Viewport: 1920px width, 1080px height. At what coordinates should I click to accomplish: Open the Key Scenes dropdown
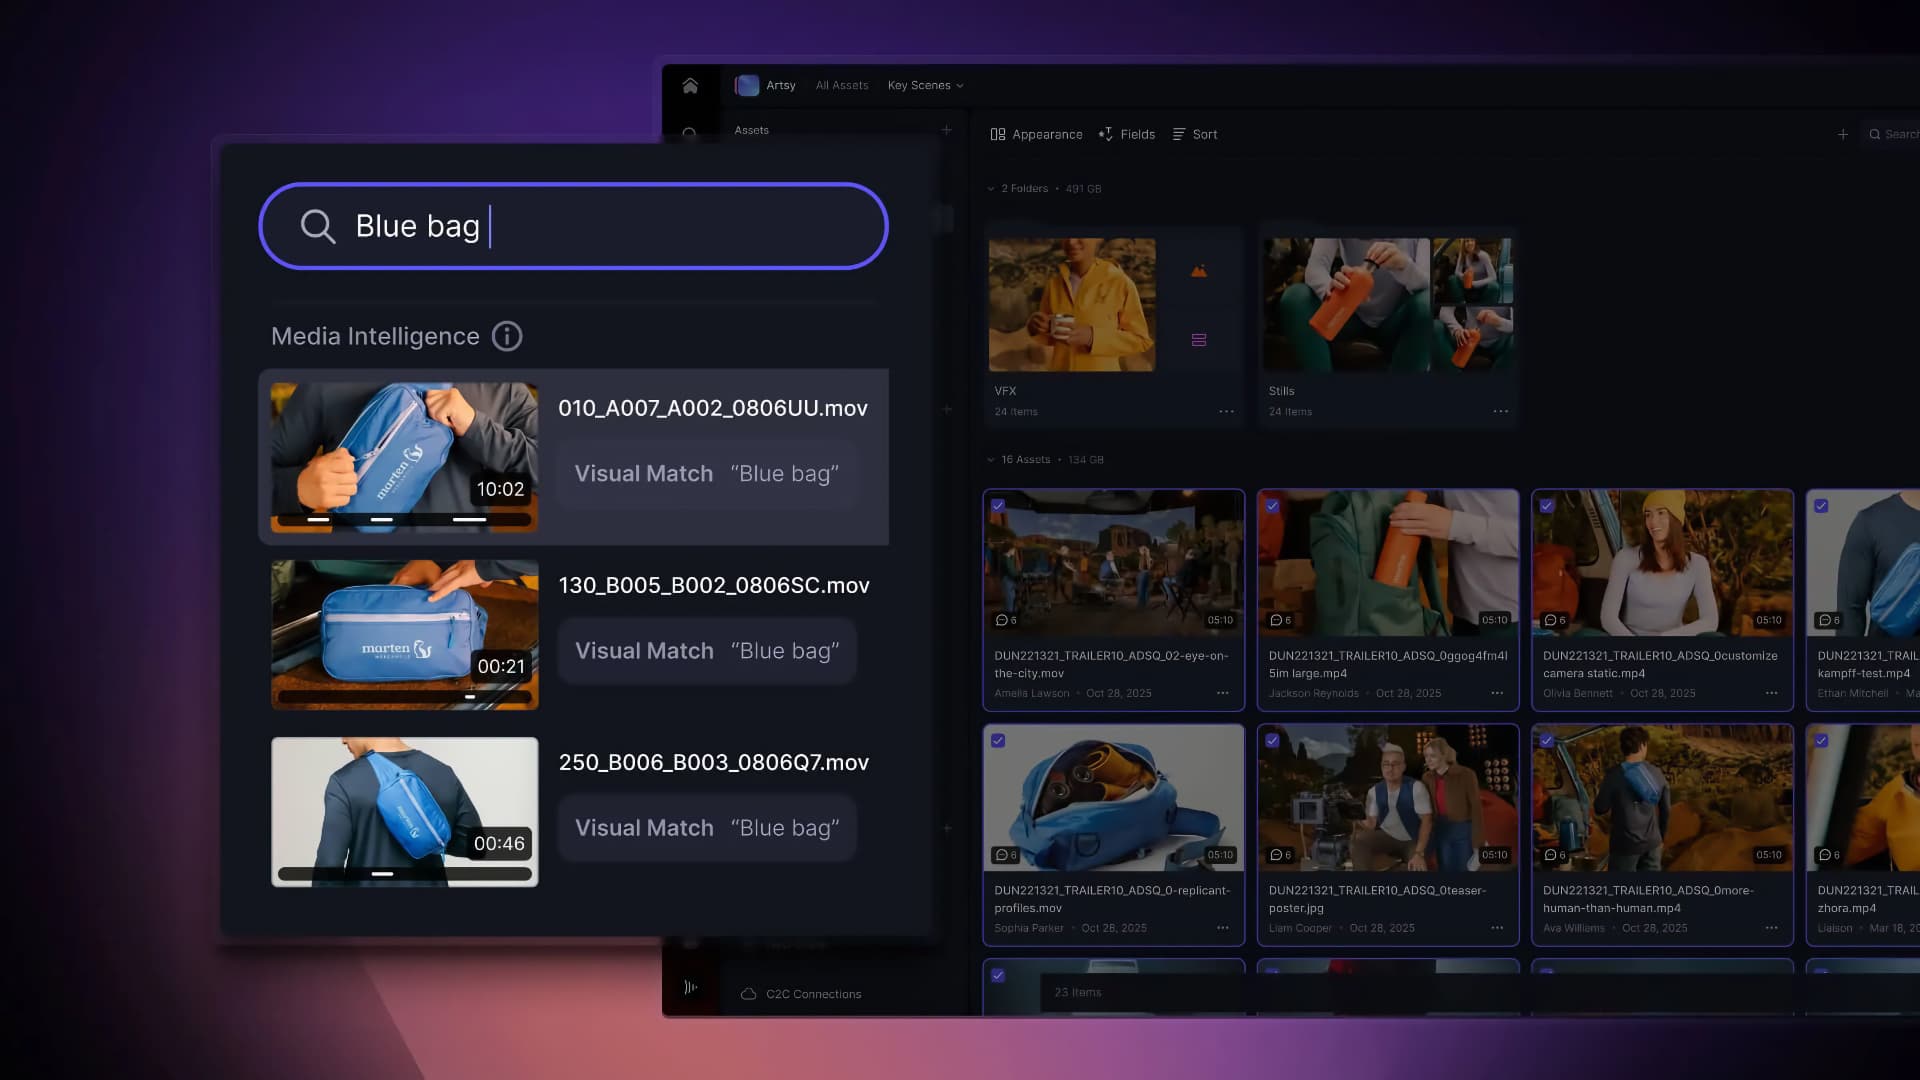point(924,85)
